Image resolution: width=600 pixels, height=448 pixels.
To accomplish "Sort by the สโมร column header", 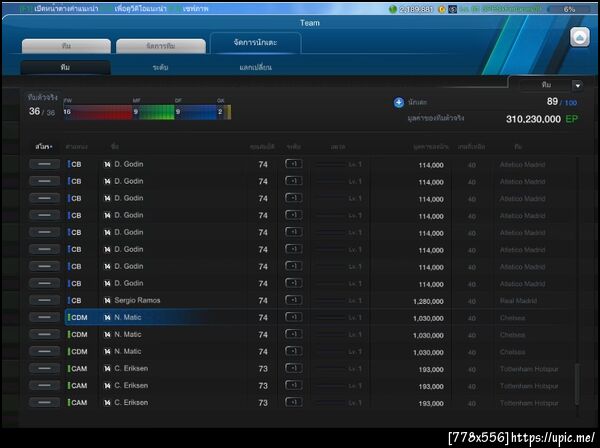I will pyautogui.click(x=44, y=147).
